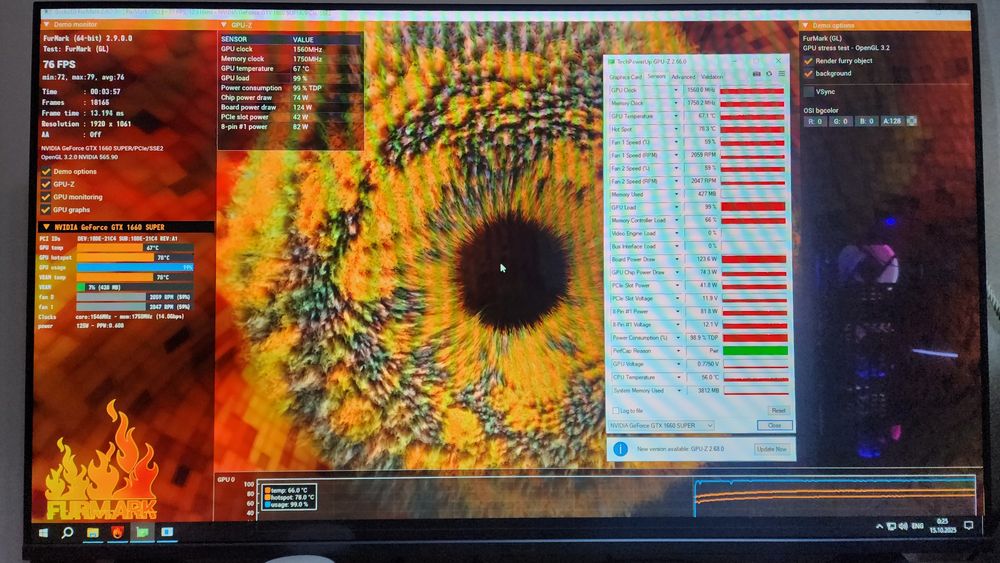This screenshot has height=563, width=1000.
Task: Open the GPU-Z hamburger menu
Action: tap(781, 75)
